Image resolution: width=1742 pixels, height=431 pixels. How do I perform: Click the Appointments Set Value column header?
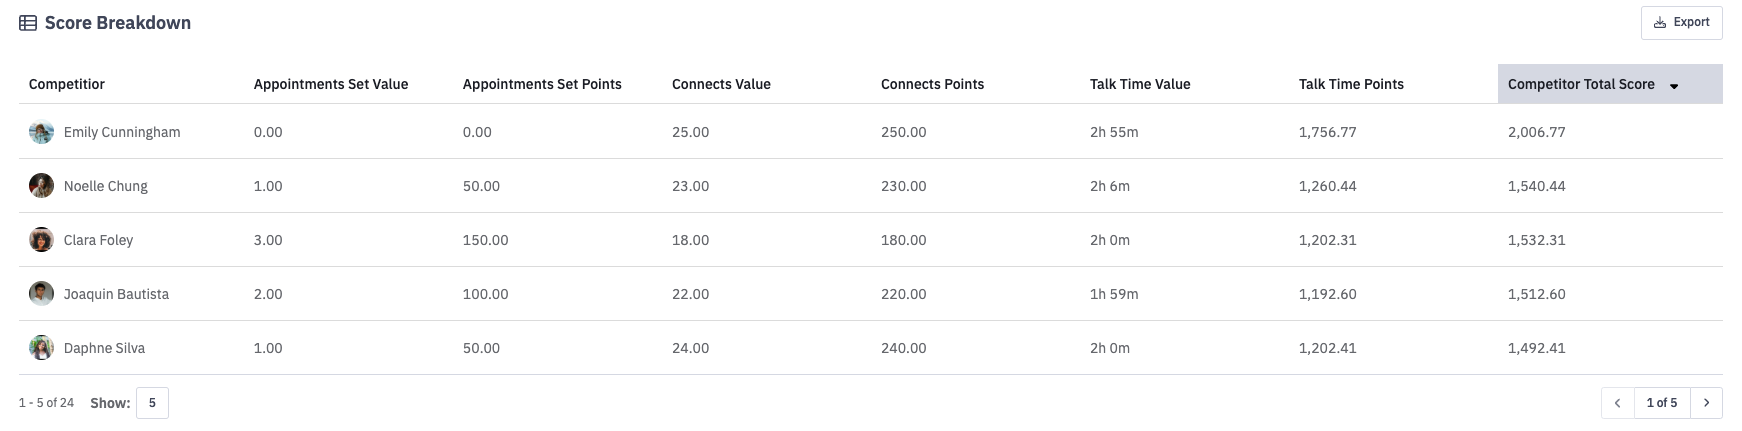[330, 84]
